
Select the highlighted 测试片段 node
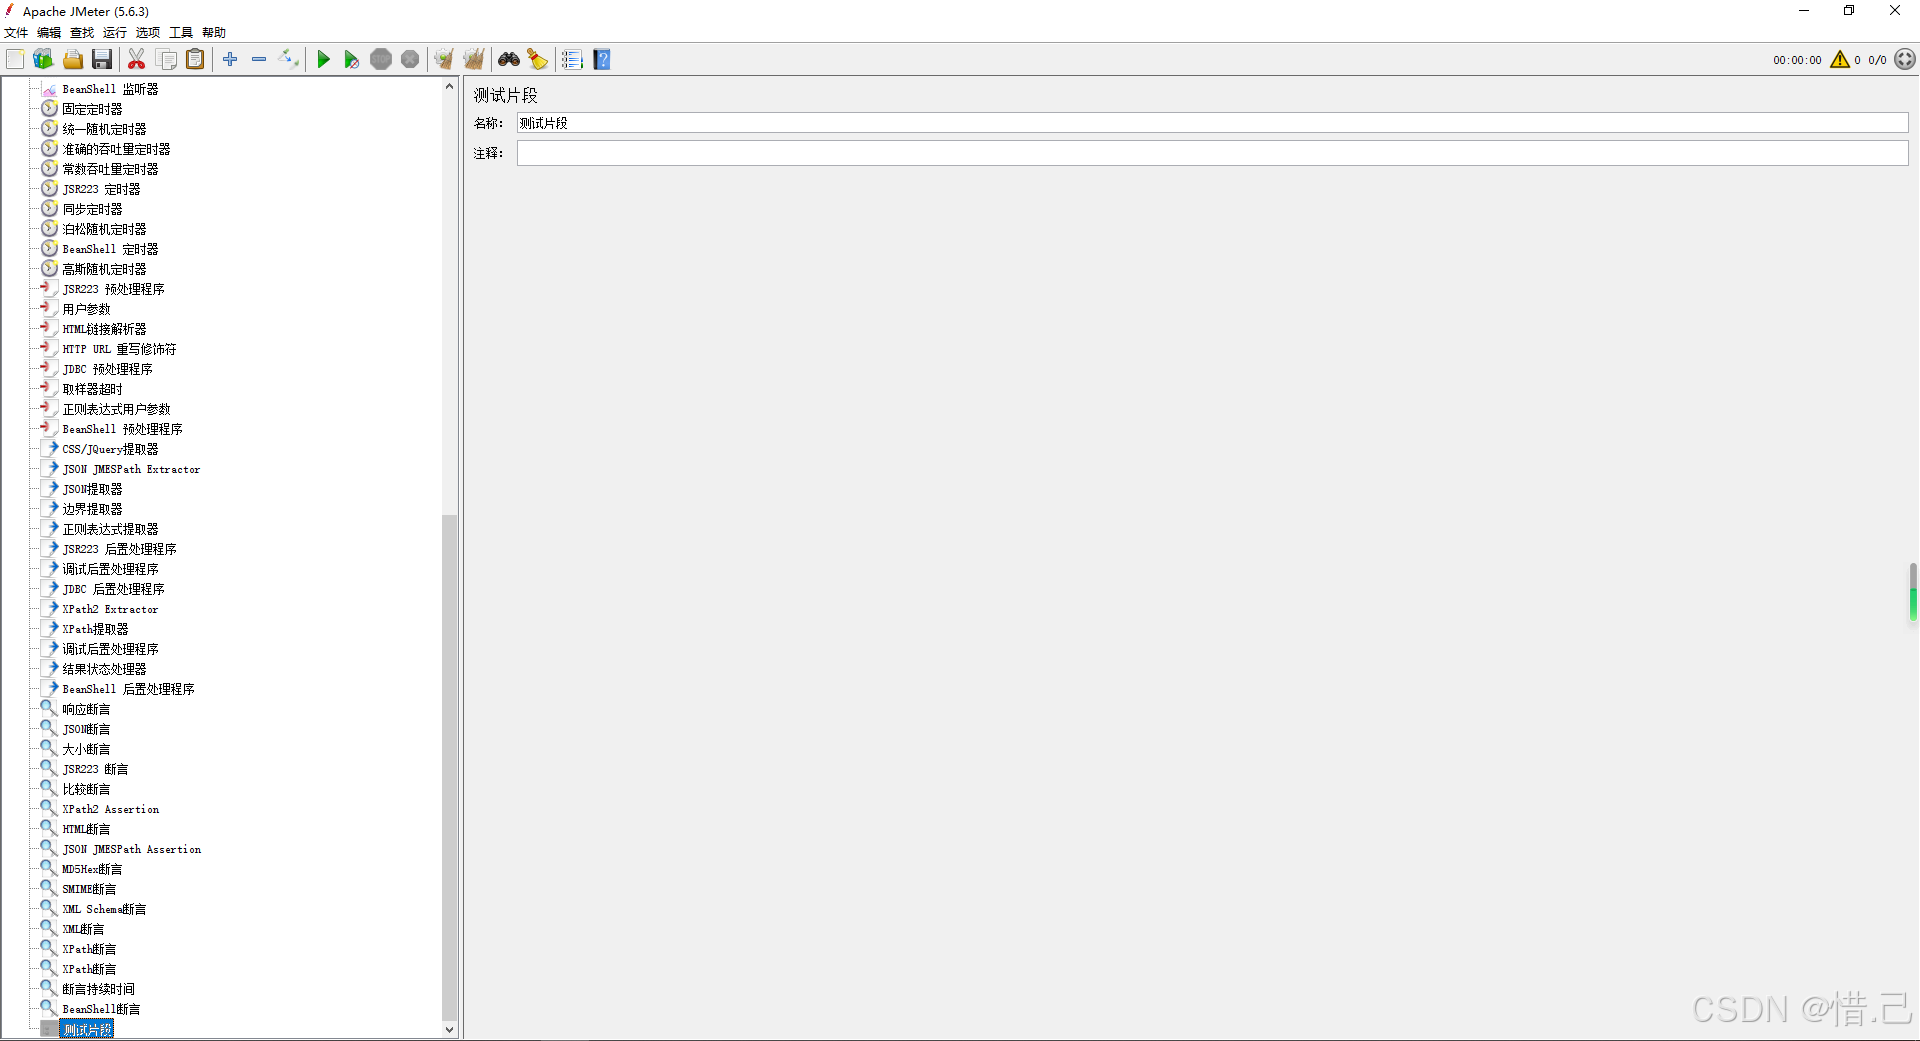[x=87, y=1029]
